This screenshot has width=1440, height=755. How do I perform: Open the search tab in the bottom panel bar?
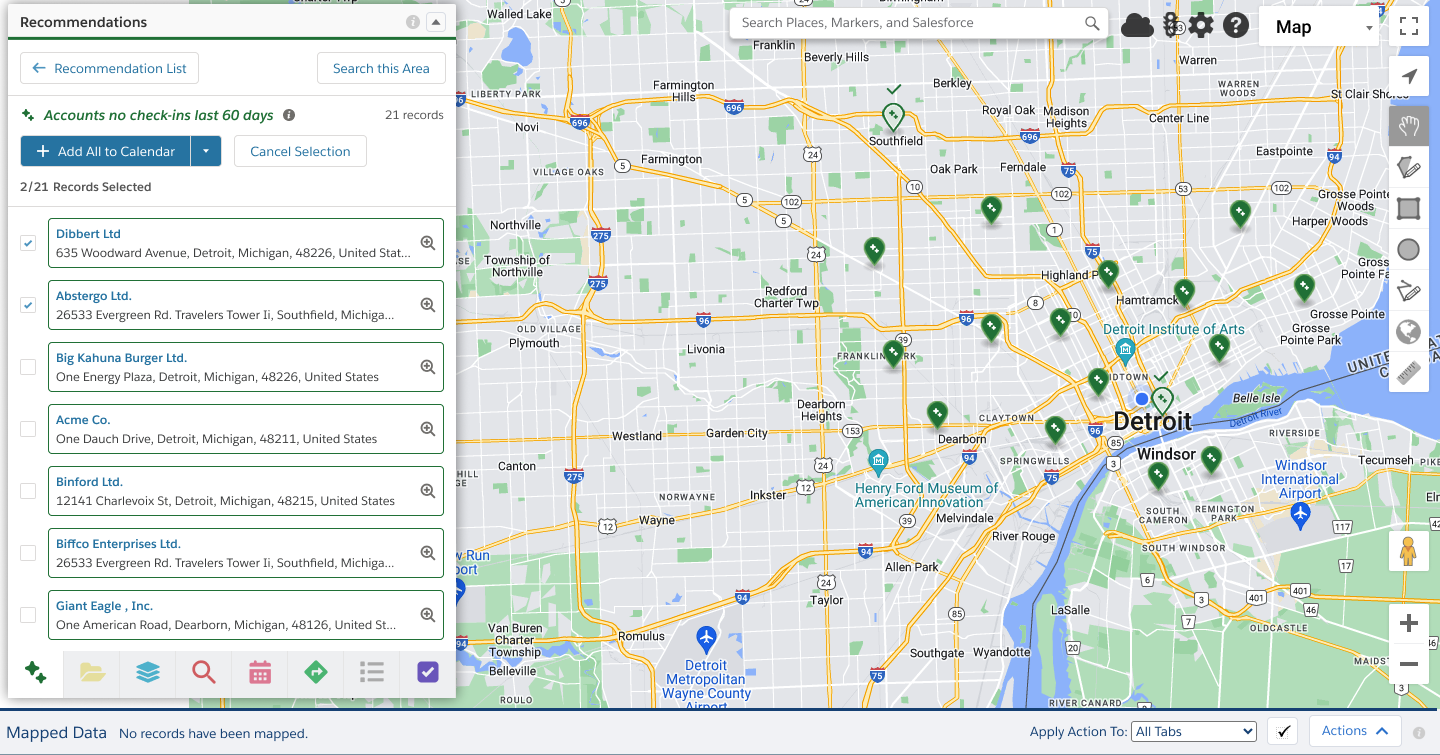[204, 672]
